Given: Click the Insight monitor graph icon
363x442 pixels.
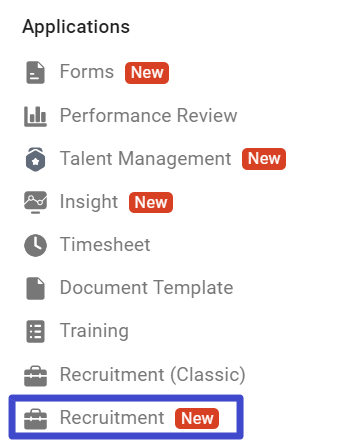Looking at the screenshot, I should [35, 202].
